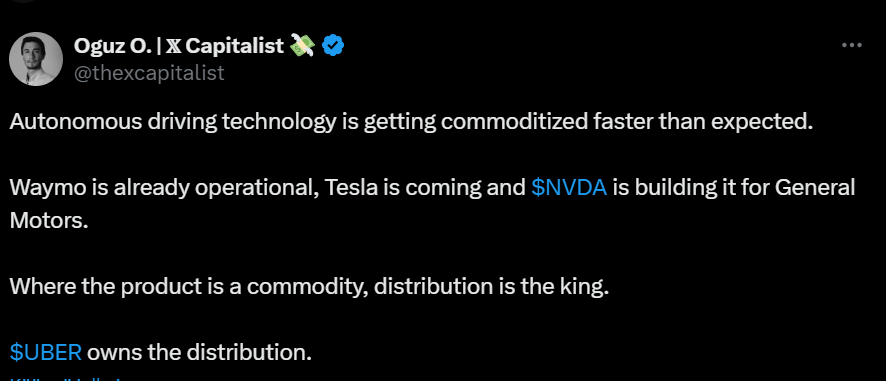Select the 'Autonomous driving technology' opening words
The image size is (886, 381).
pyautogui.click(x=172, y=122)
